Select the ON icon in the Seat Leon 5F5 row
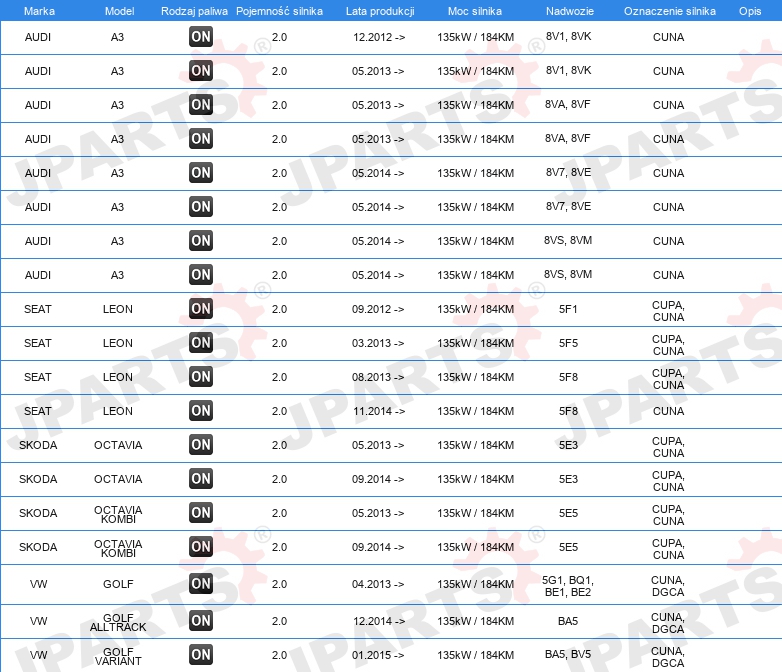782x672 pixels. click(201, 343)
